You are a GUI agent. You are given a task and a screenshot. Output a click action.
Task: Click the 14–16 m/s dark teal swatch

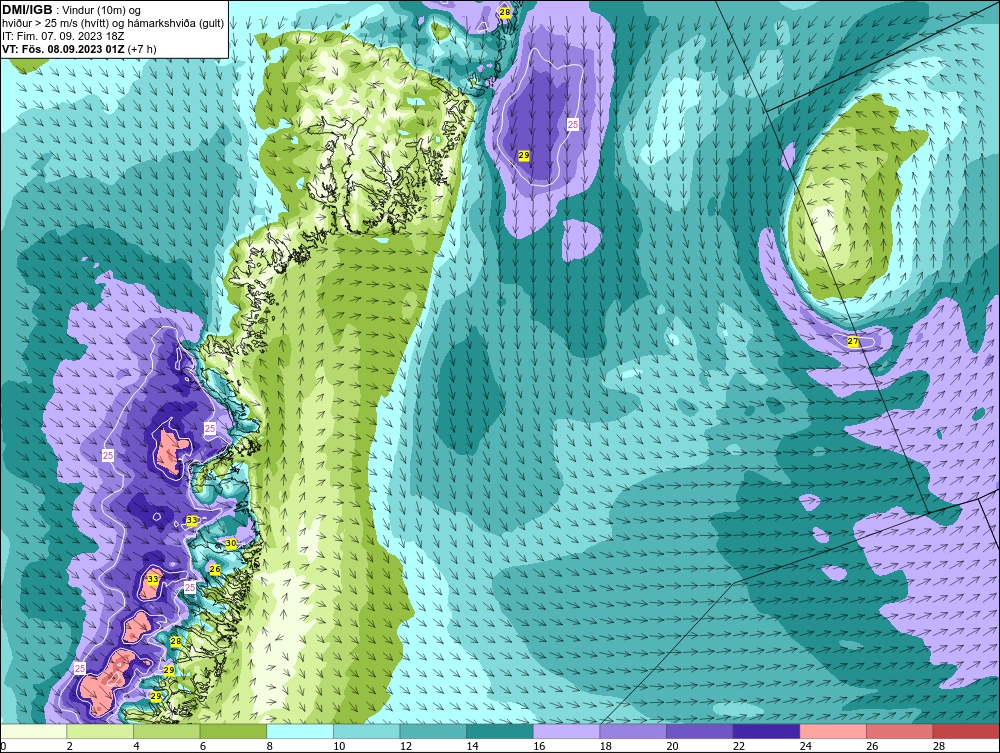tap(500, 731)
